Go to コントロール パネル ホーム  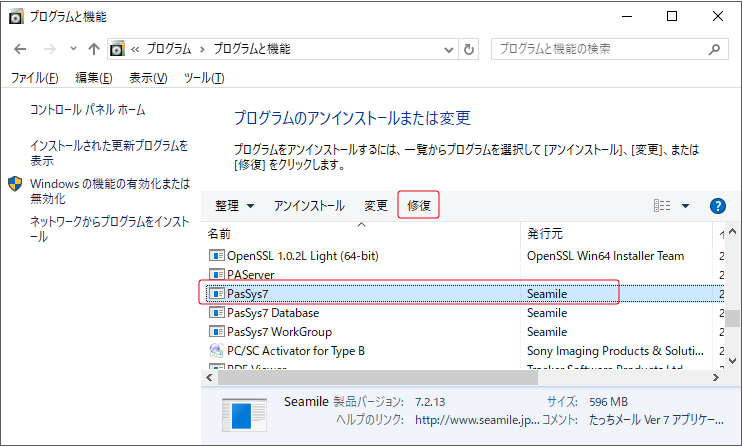point(88,110)
